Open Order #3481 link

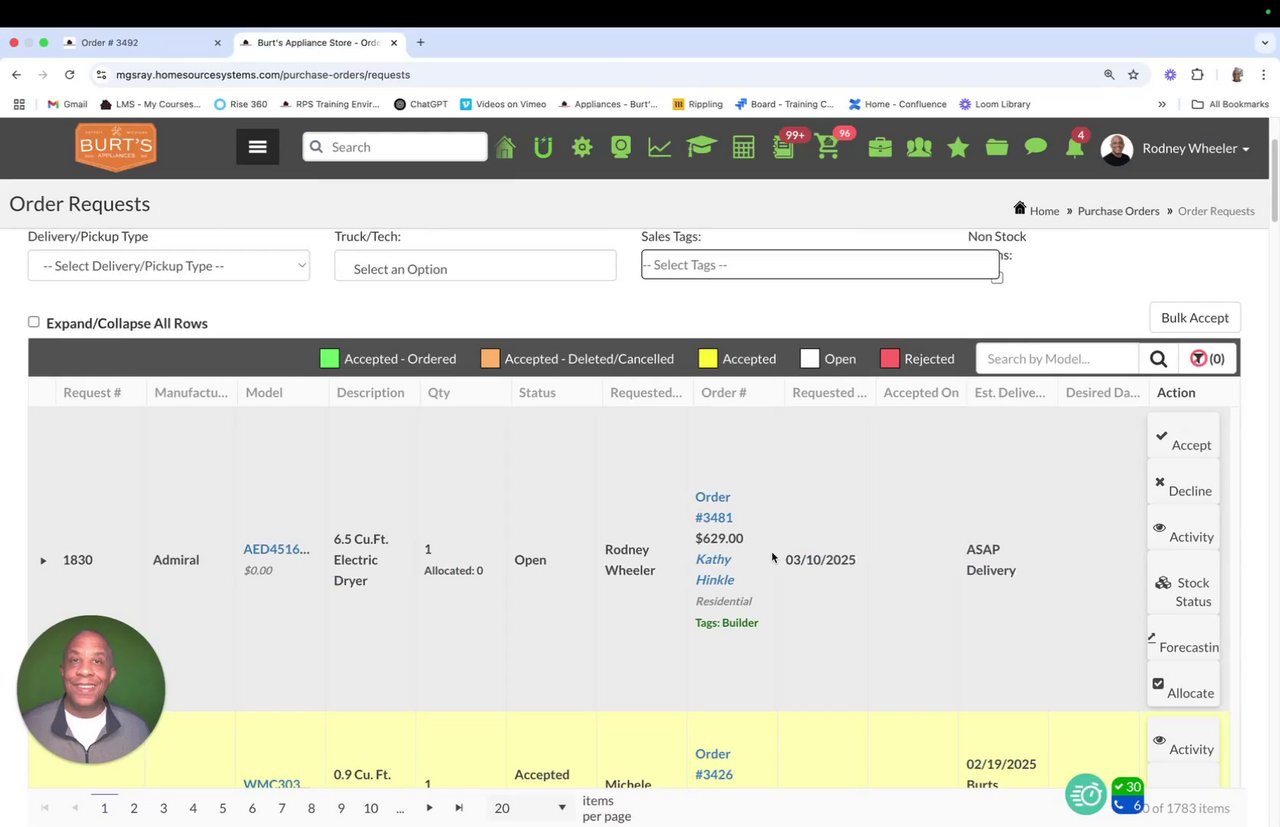(714, 507)
